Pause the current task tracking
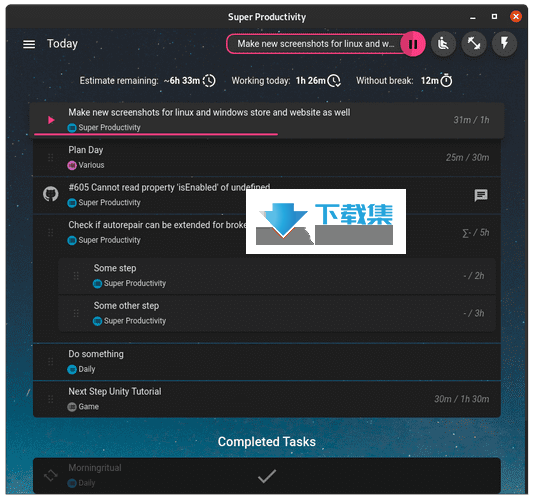The width and height of the screenshot is (534, 500). point(413,44)
